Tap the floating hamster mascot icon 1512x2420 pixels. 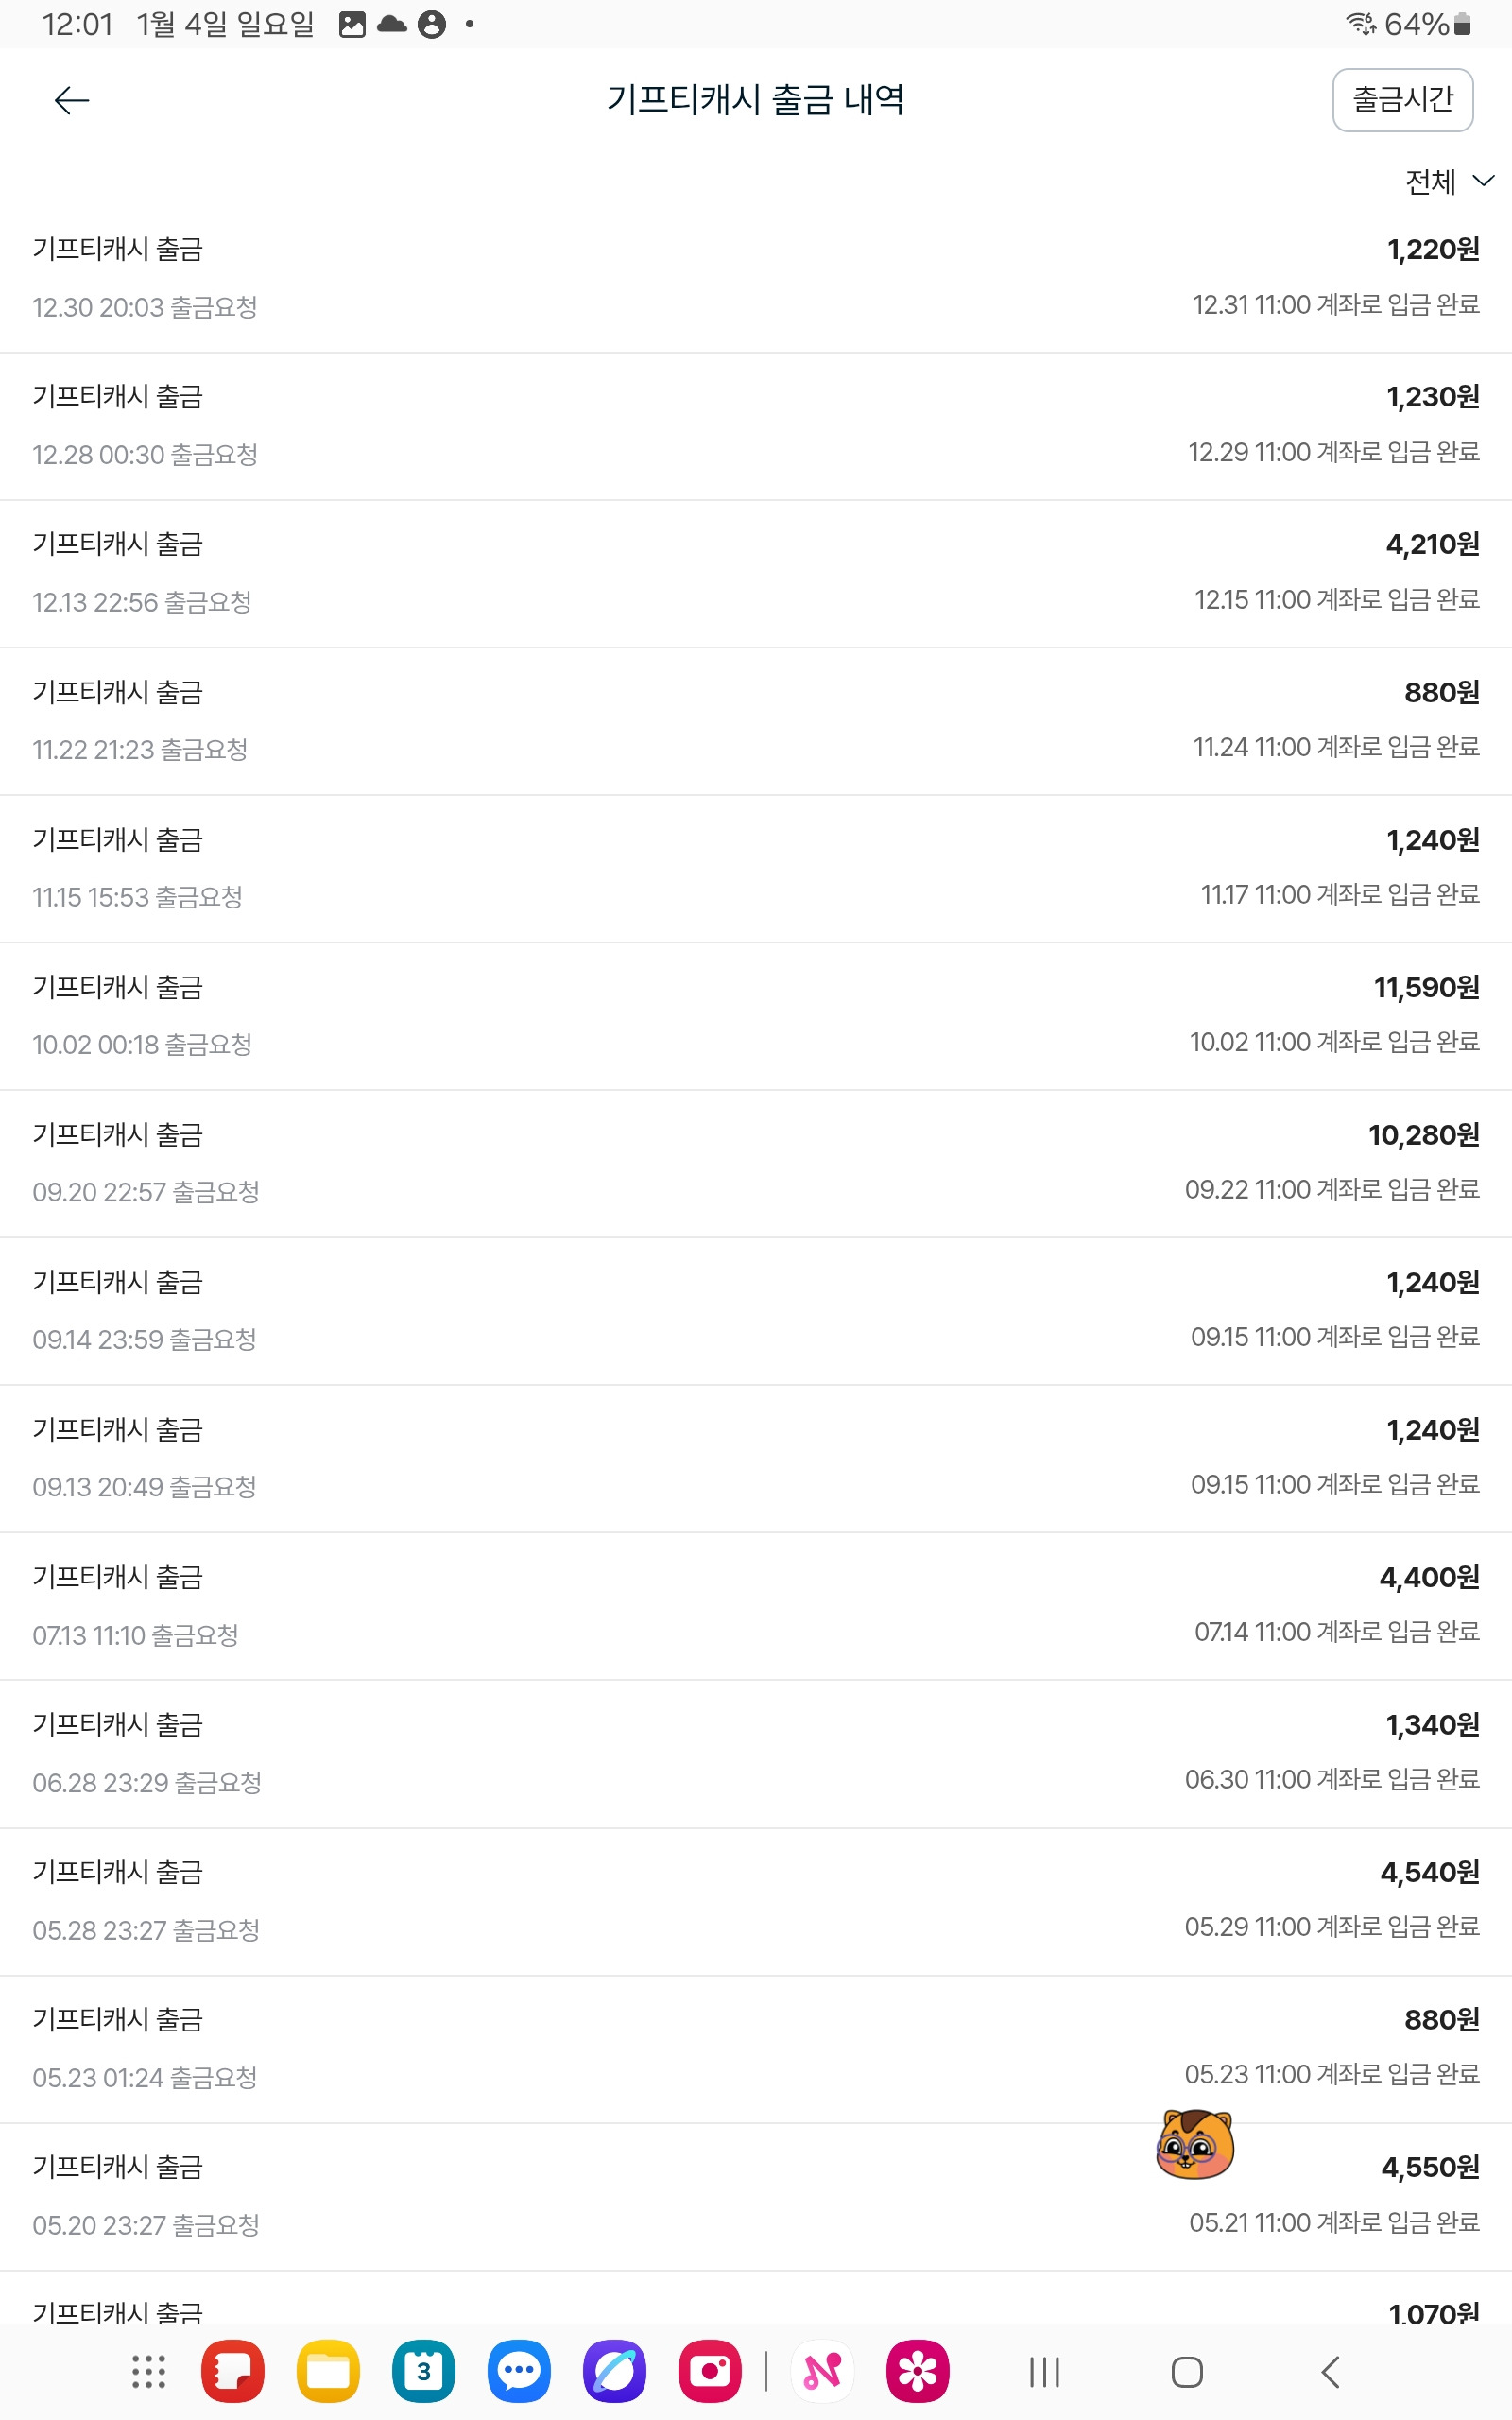tap(1195, 2143)
